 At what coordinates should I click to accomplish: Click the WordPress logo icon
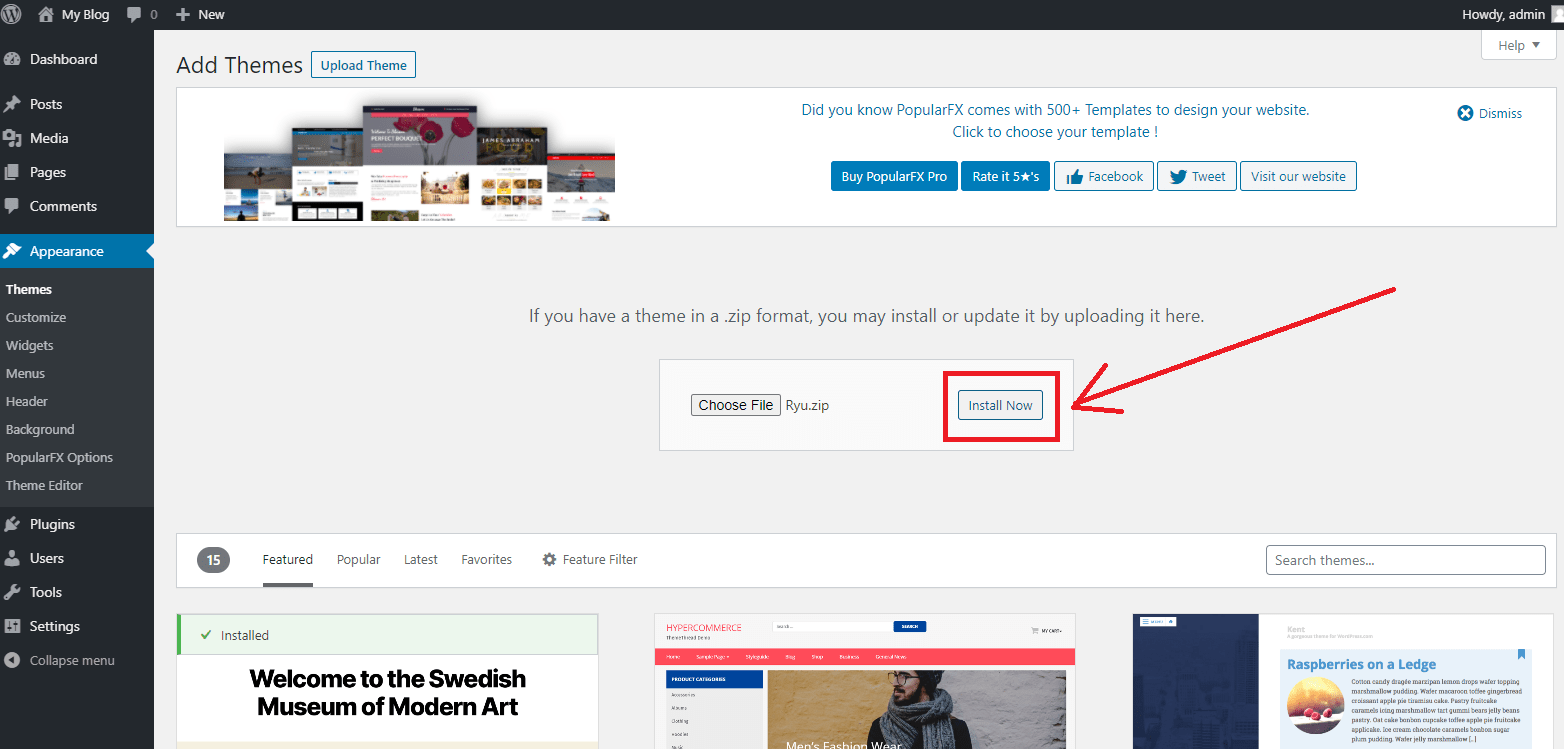click(x=12, y=14)
